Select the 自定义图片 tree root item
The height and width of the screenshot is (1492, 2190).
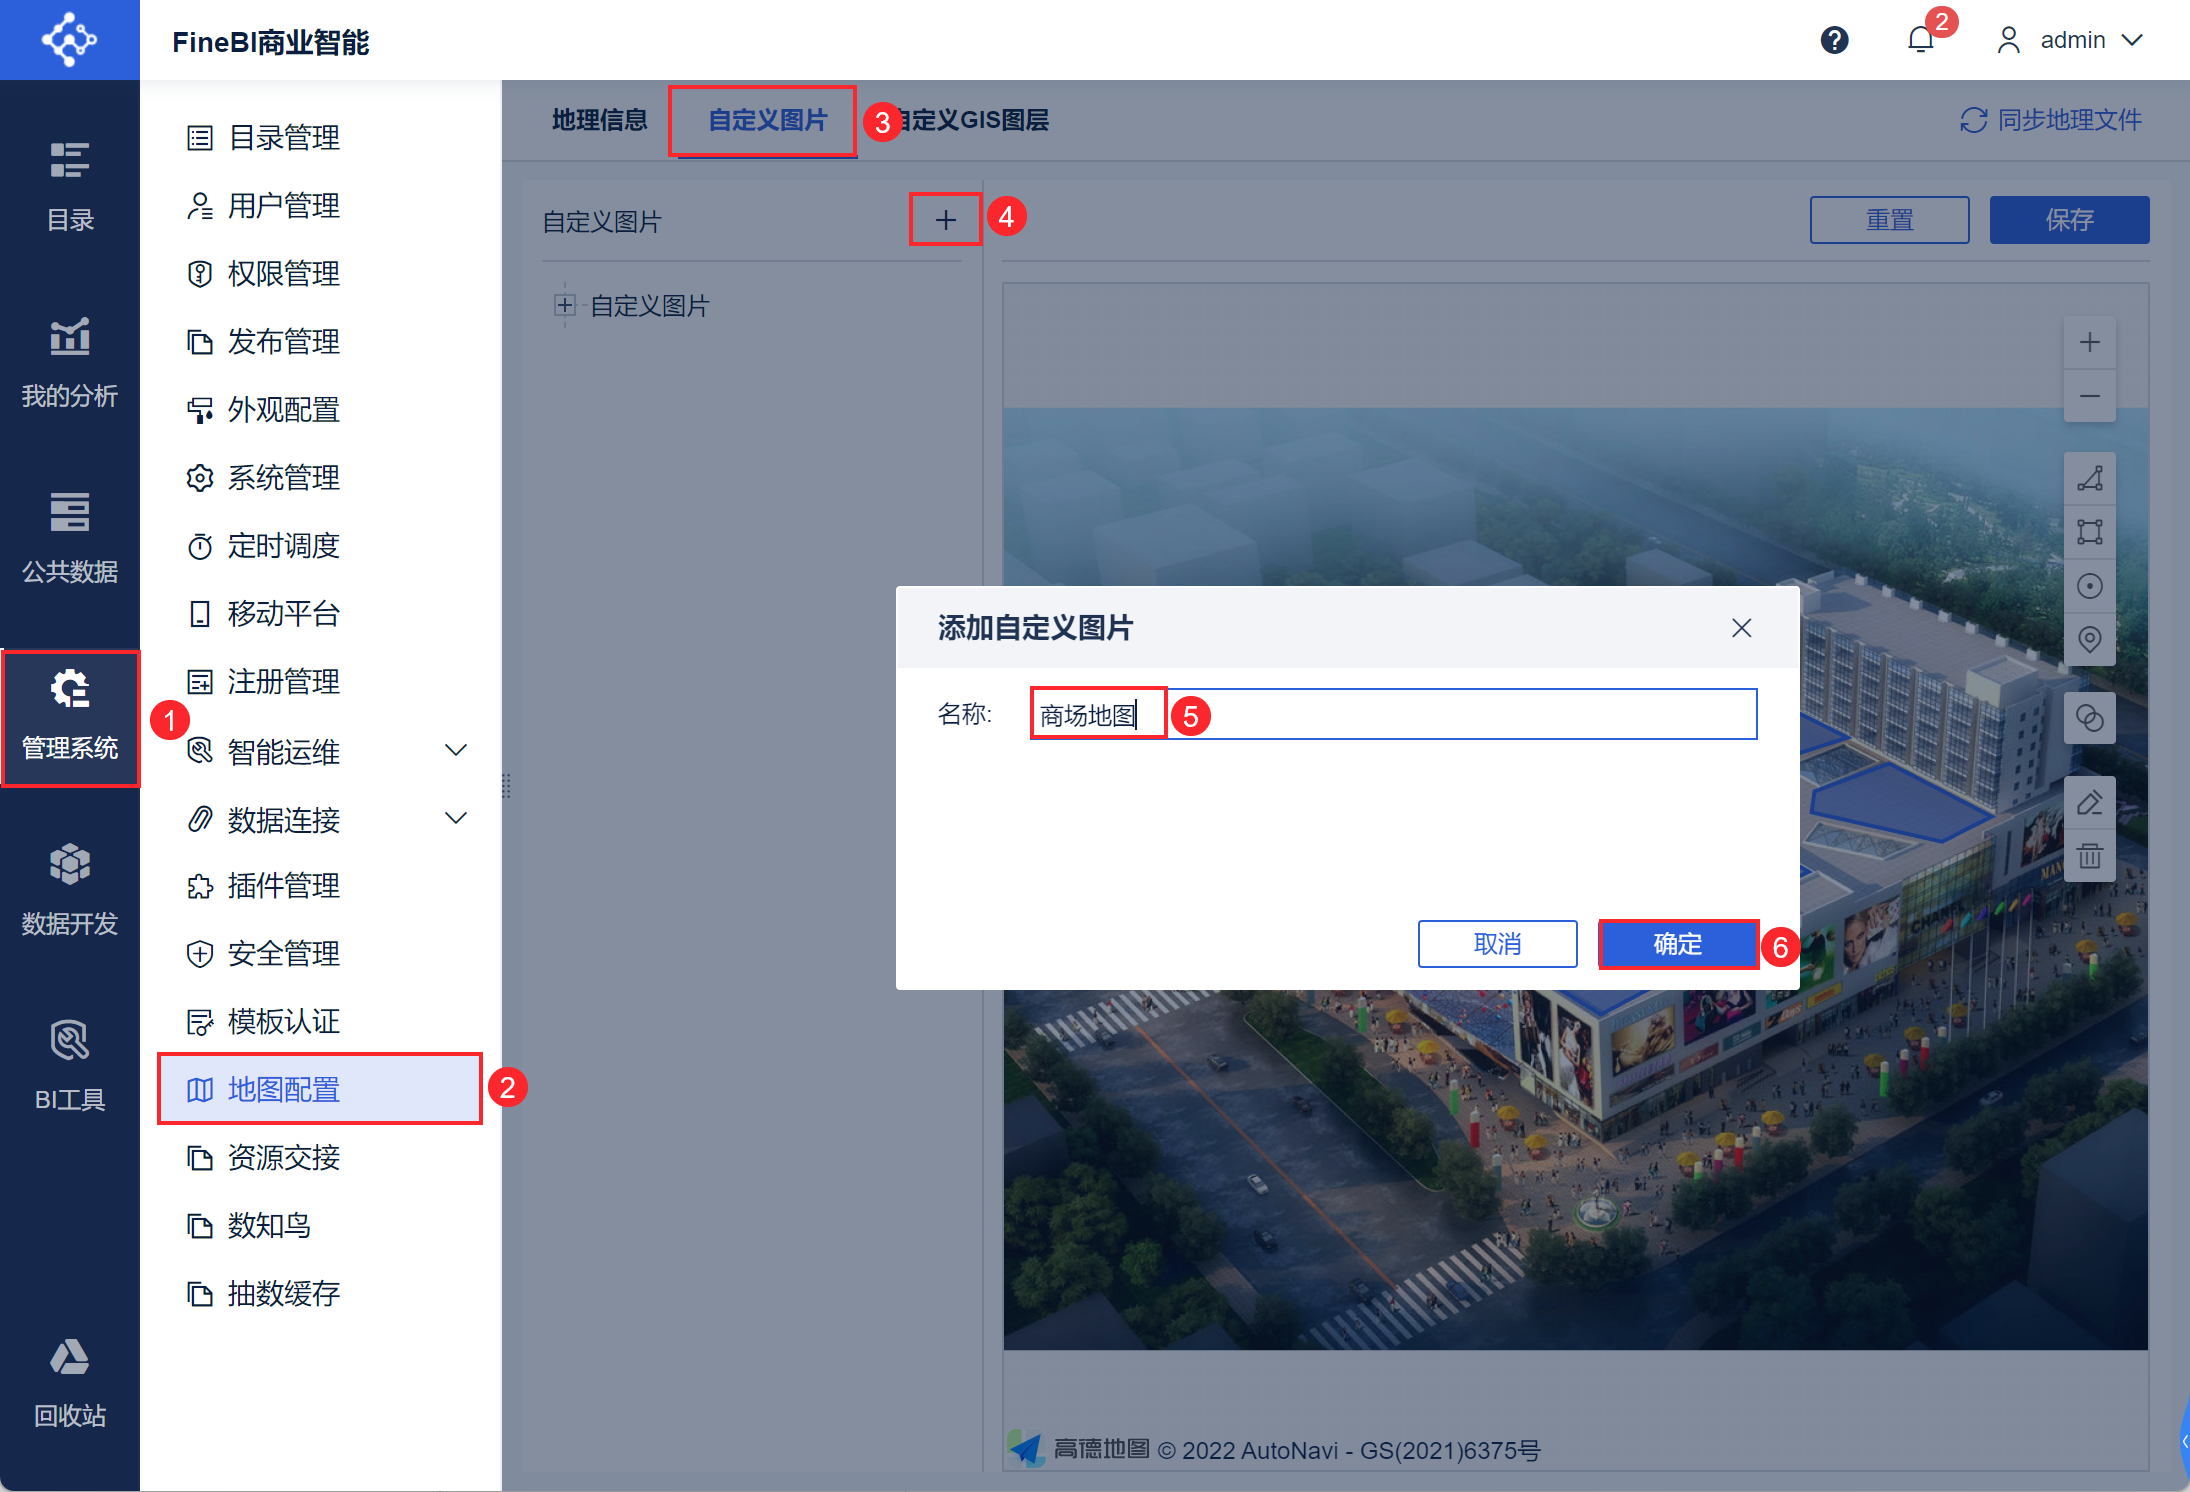click(x=649, y=306)
